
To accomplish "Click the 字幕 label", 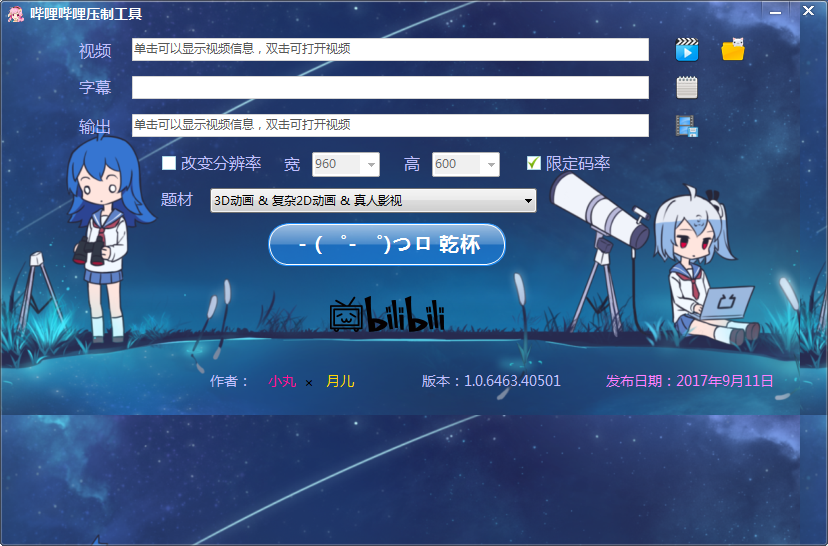I will coord(95,87).
